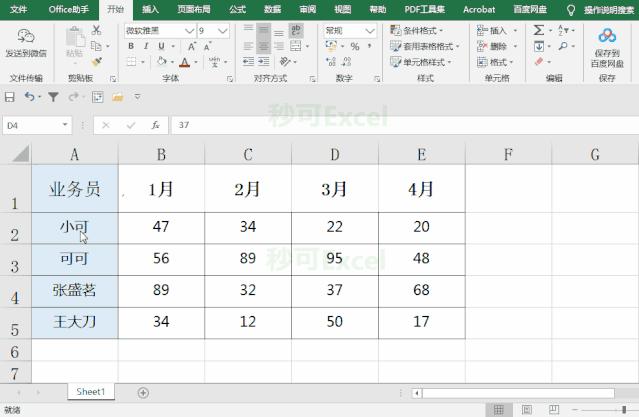Select center horizontal alignment
This screenshot has width=639, height=417.
(x=264, y=46)
